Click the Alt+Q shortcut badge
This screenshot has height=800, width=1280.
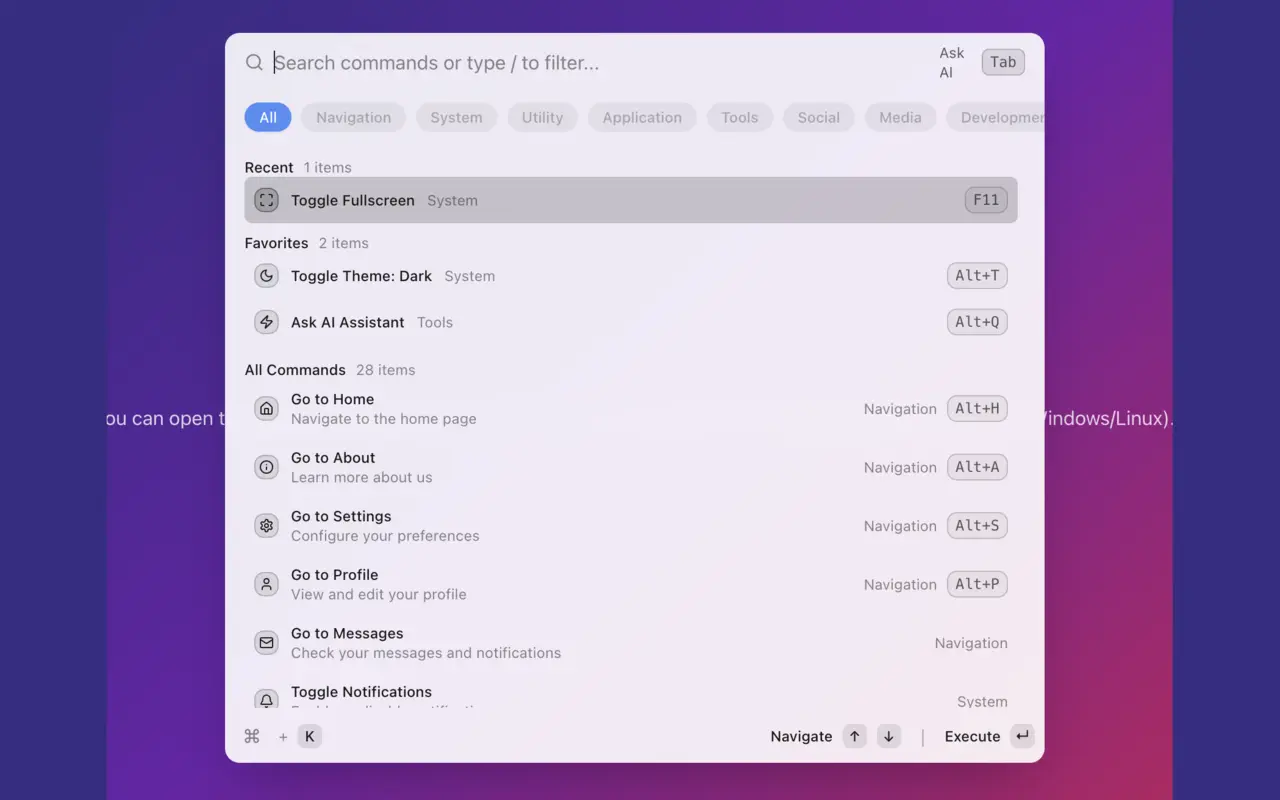tap(977, 322)
